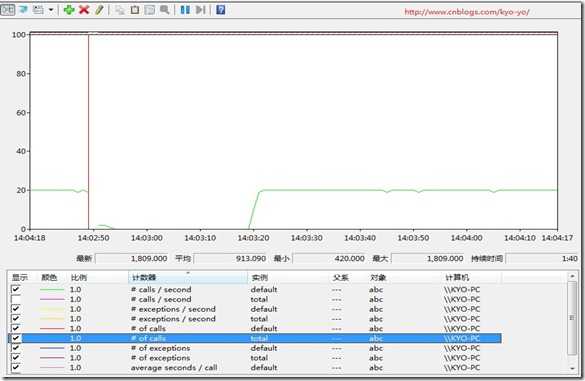Viewport: 585px width, 381px height.
Task: Click \\KYO-PC in '# calls / second' default row
Action: [462, 289]
